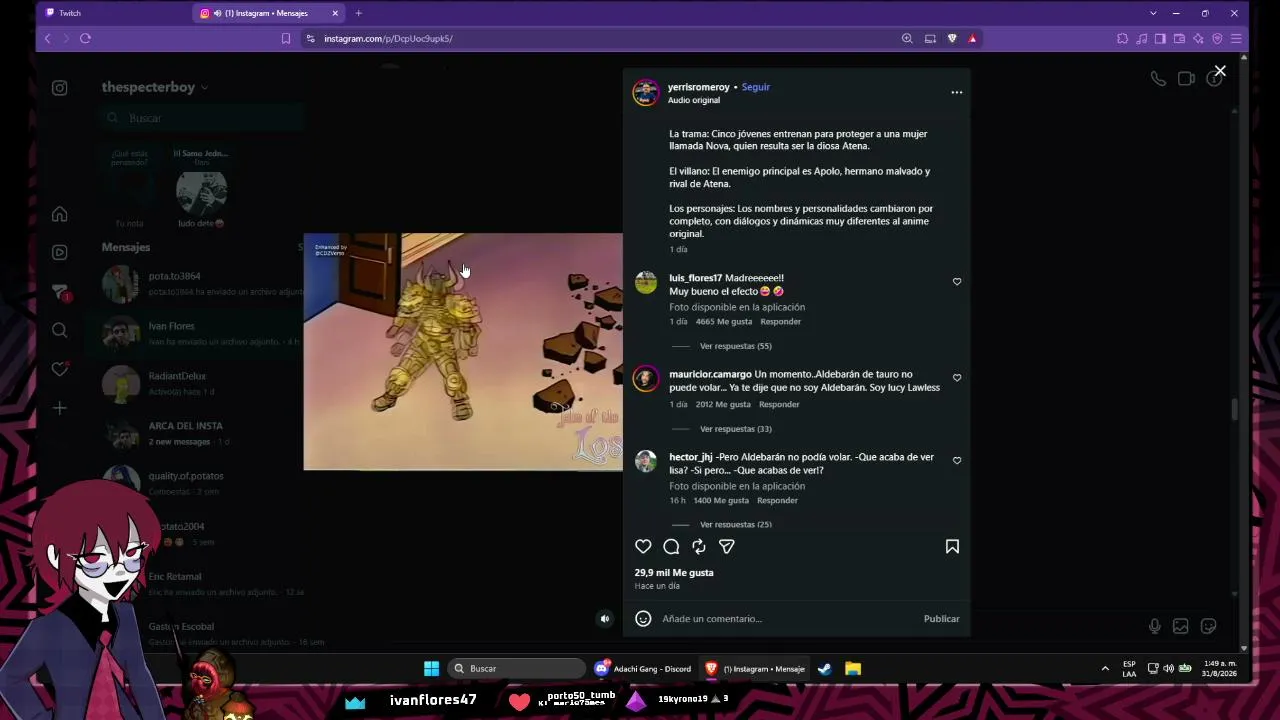Open yerrisromeroy profile username link
Viewport: 1280px width, 720px height.
pyautogui.click(x=698, y=87)
